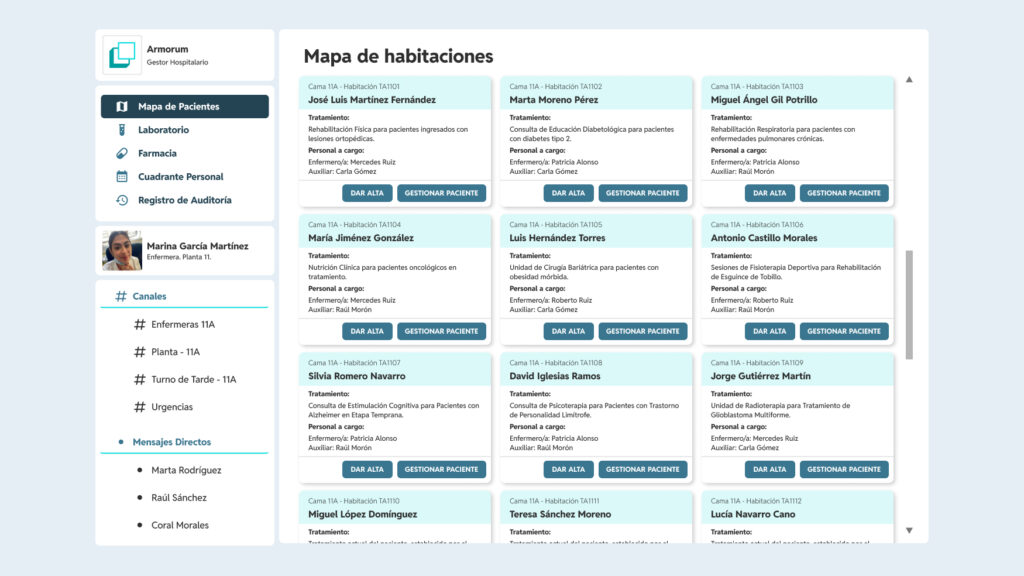The width and height of the screenshot is (1024, 576).
Task: Click the Mensajes Directos header
Action: click(x=172, y=441)
